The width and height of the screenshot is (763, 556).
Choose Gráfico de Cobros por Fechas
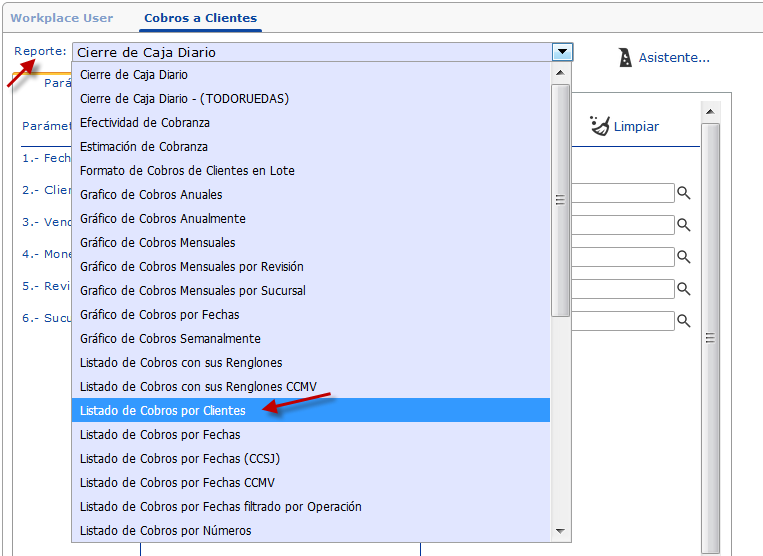[x=311, y=315]
